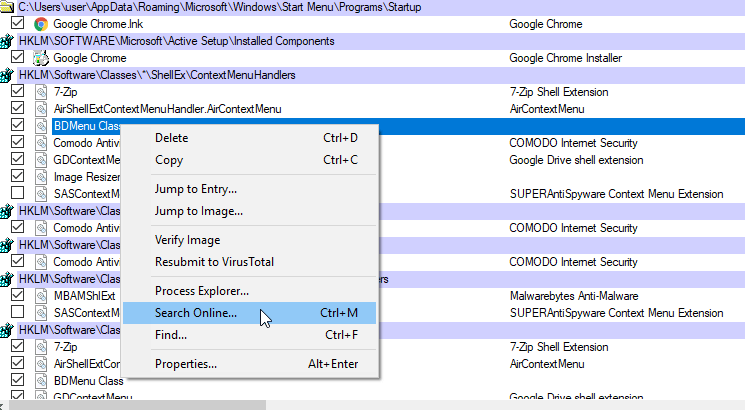Select Jump to Image... menu item
This screenshot has width=745, height=410.
click(x=249, y=211)
